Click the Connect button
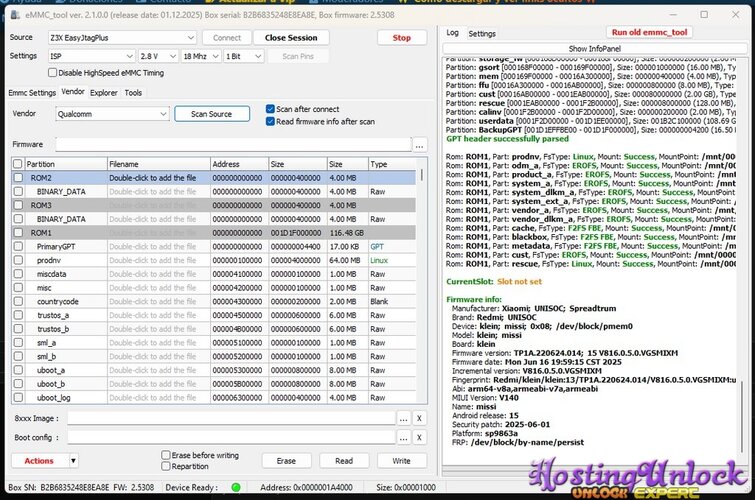 coord(227,38)
